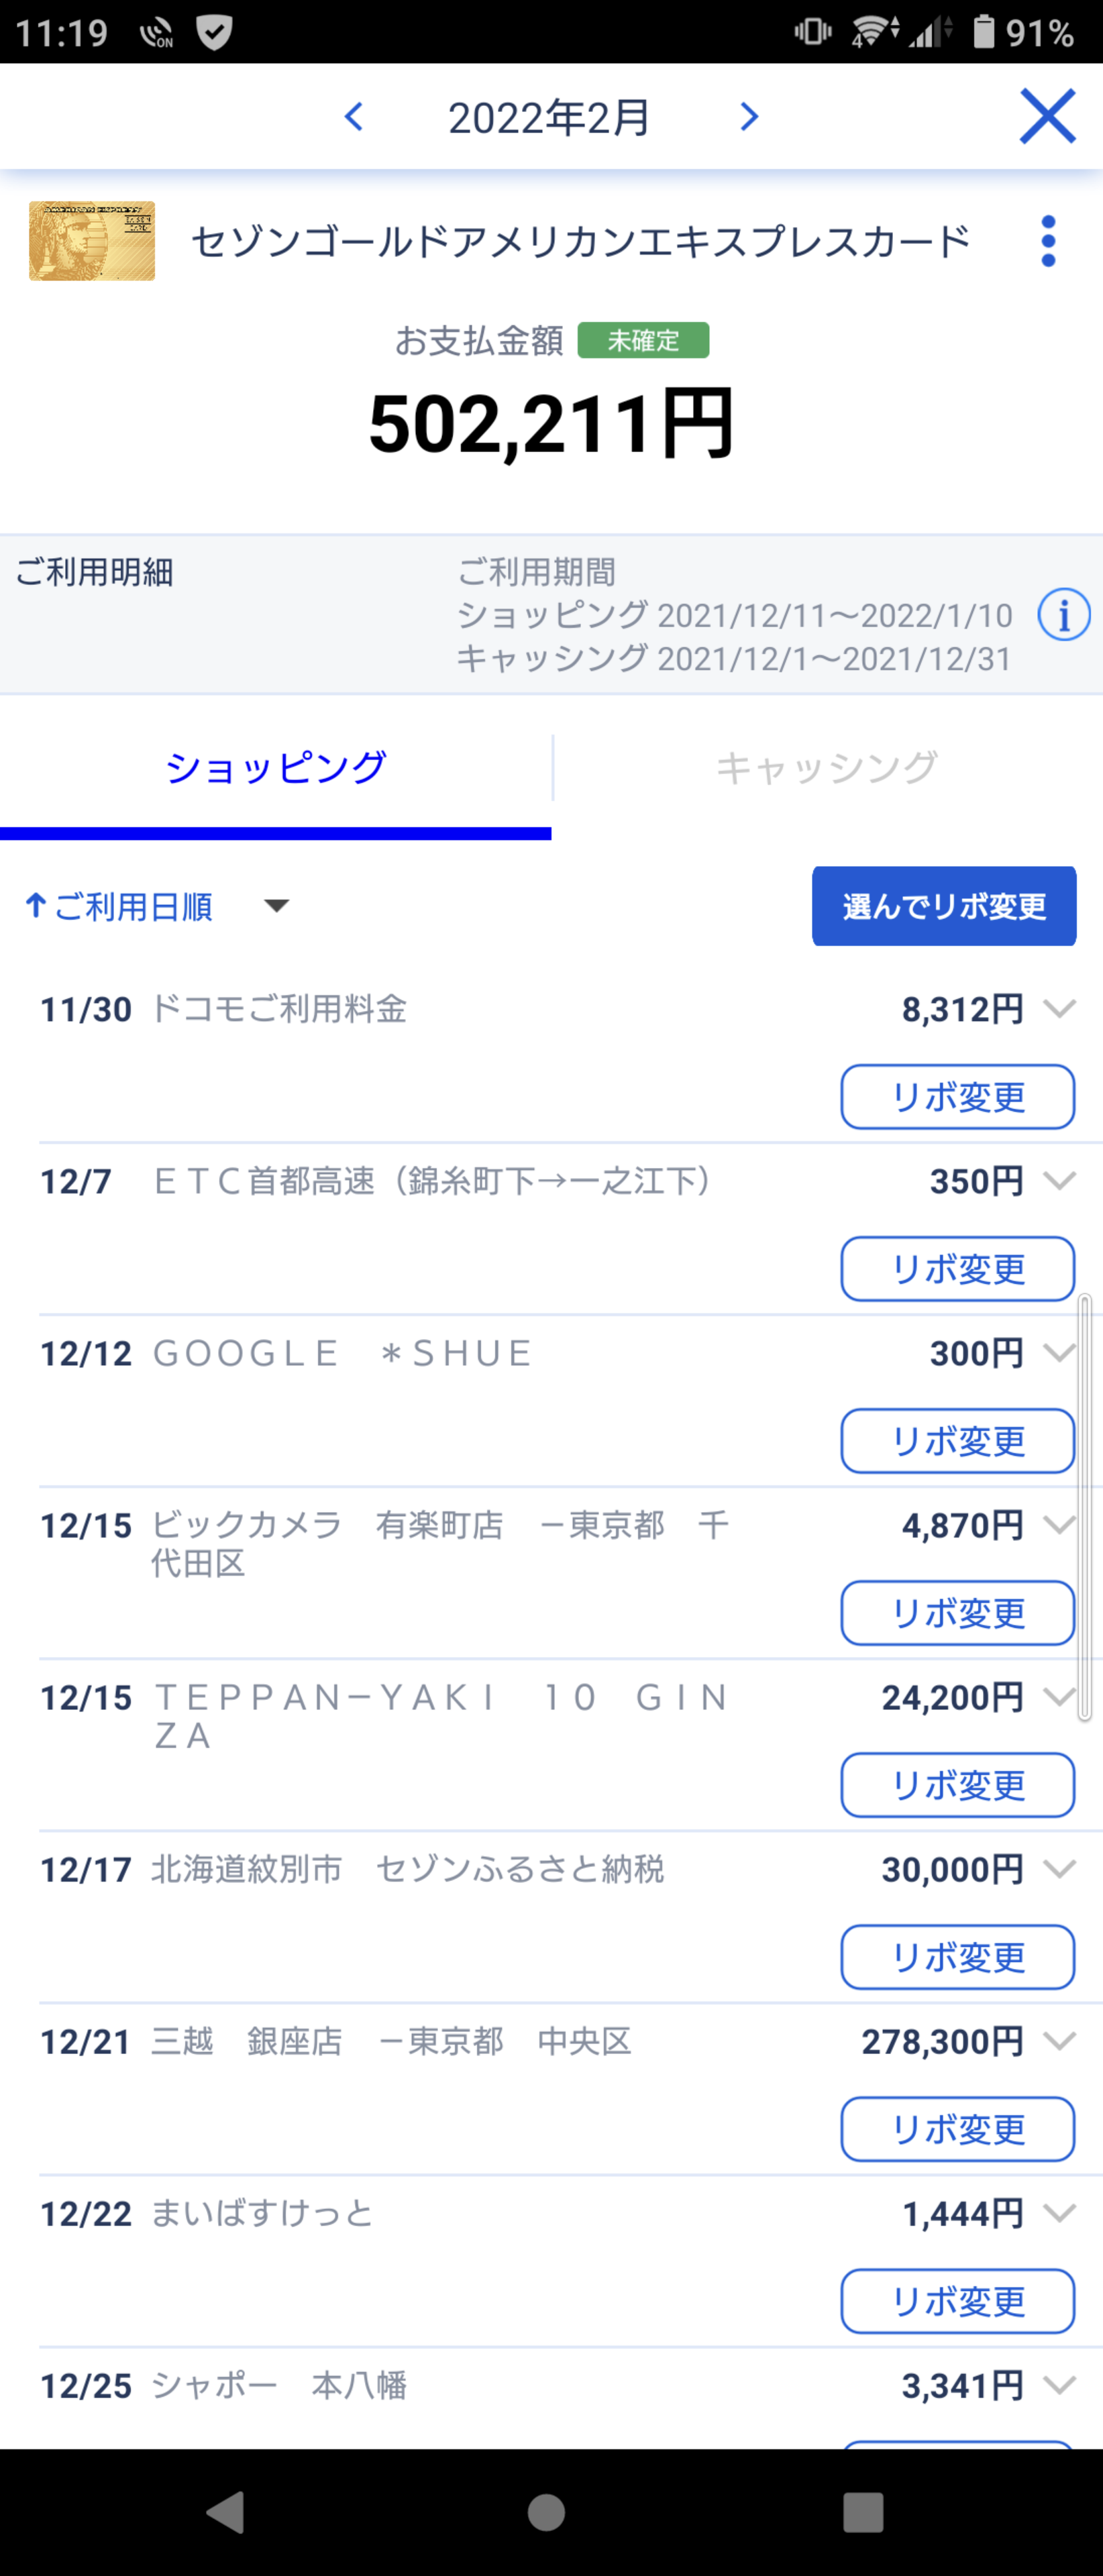
Task: Select the ショッピング tab
Action: [275, 767]
